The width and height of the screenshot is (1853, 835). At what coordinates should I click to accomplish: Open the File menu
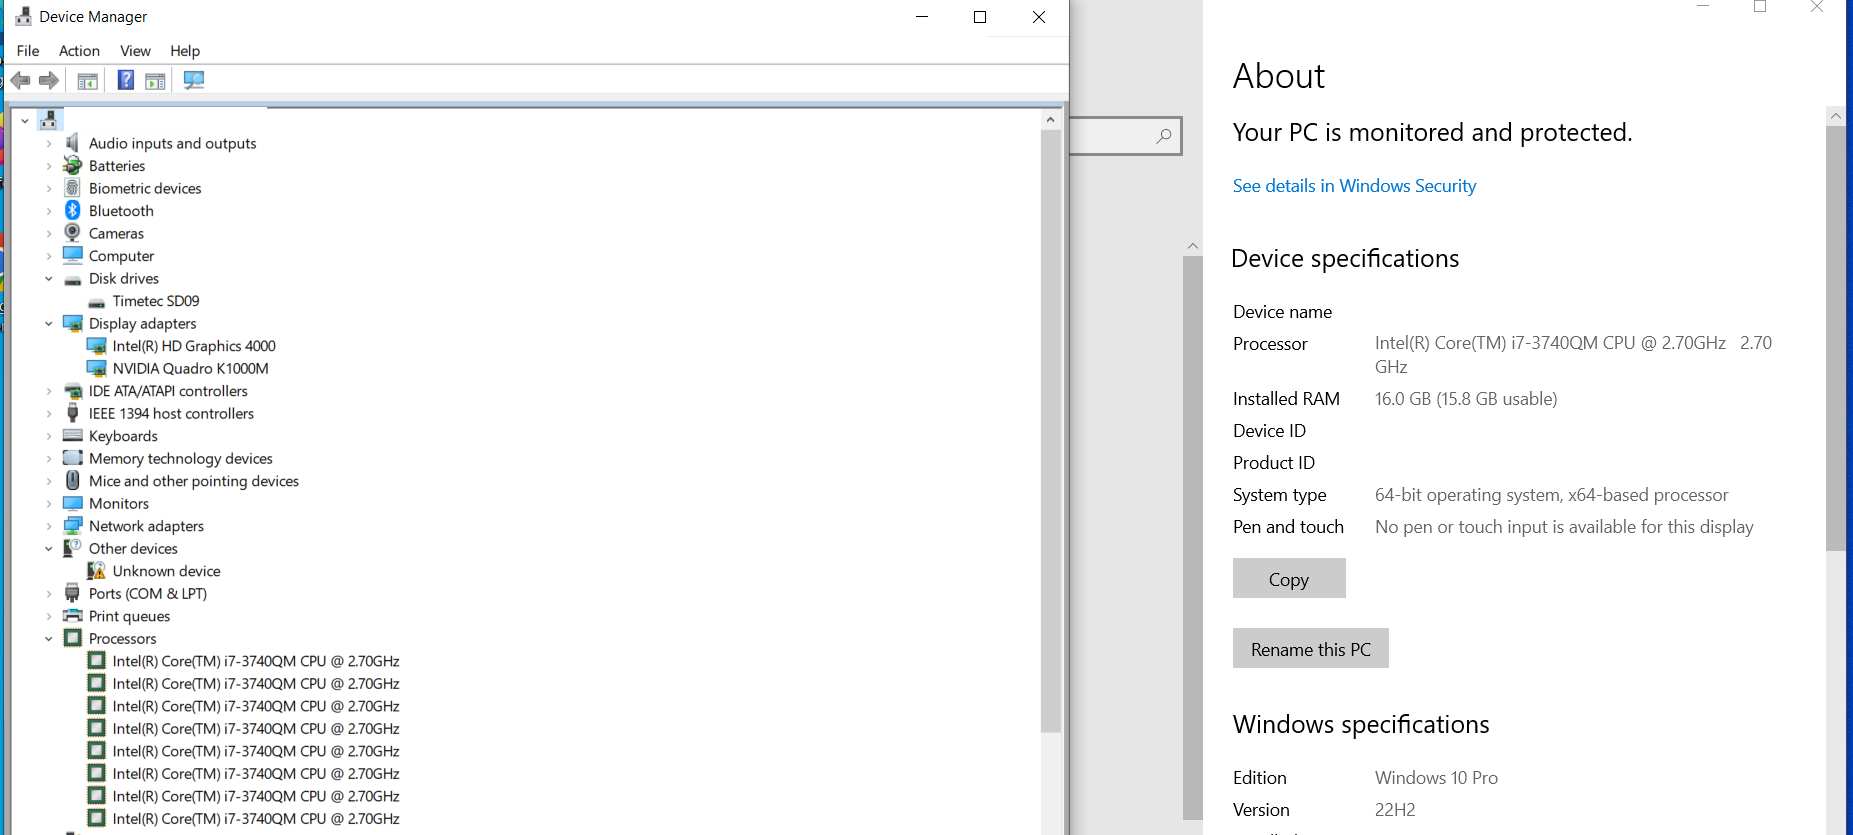coord(28,51)
